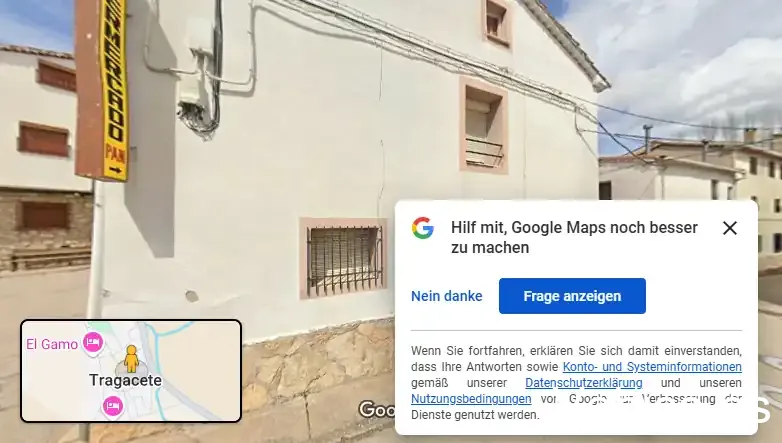
Task: Click the Google watermark on street view
Action: click(x=377, y=410)
